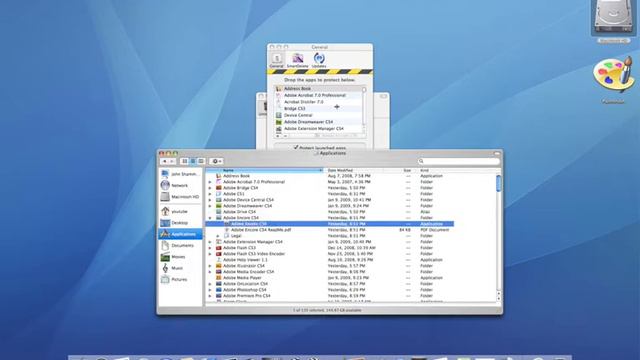Sort by the Name column header

pyautogui.click(x=264, y=170)
